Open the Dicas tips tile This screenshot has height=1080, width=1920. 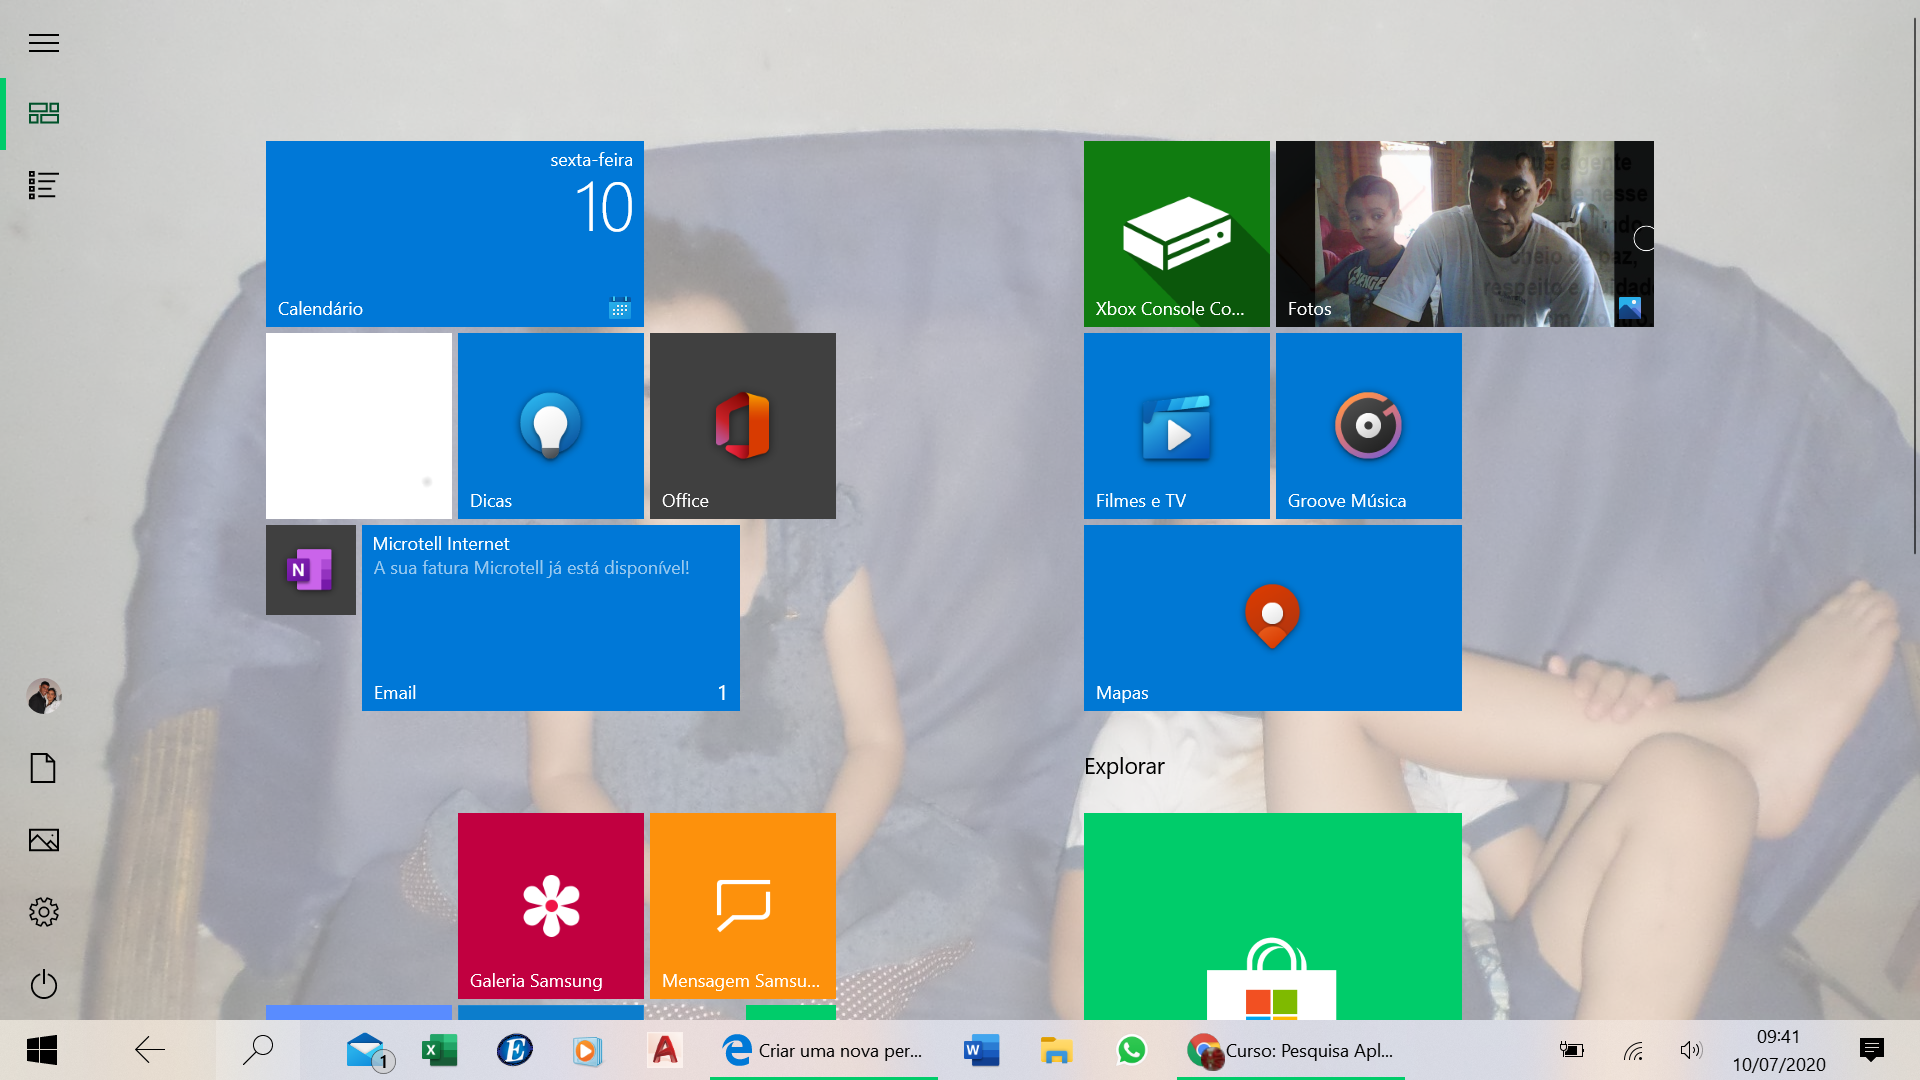(550, 425)
